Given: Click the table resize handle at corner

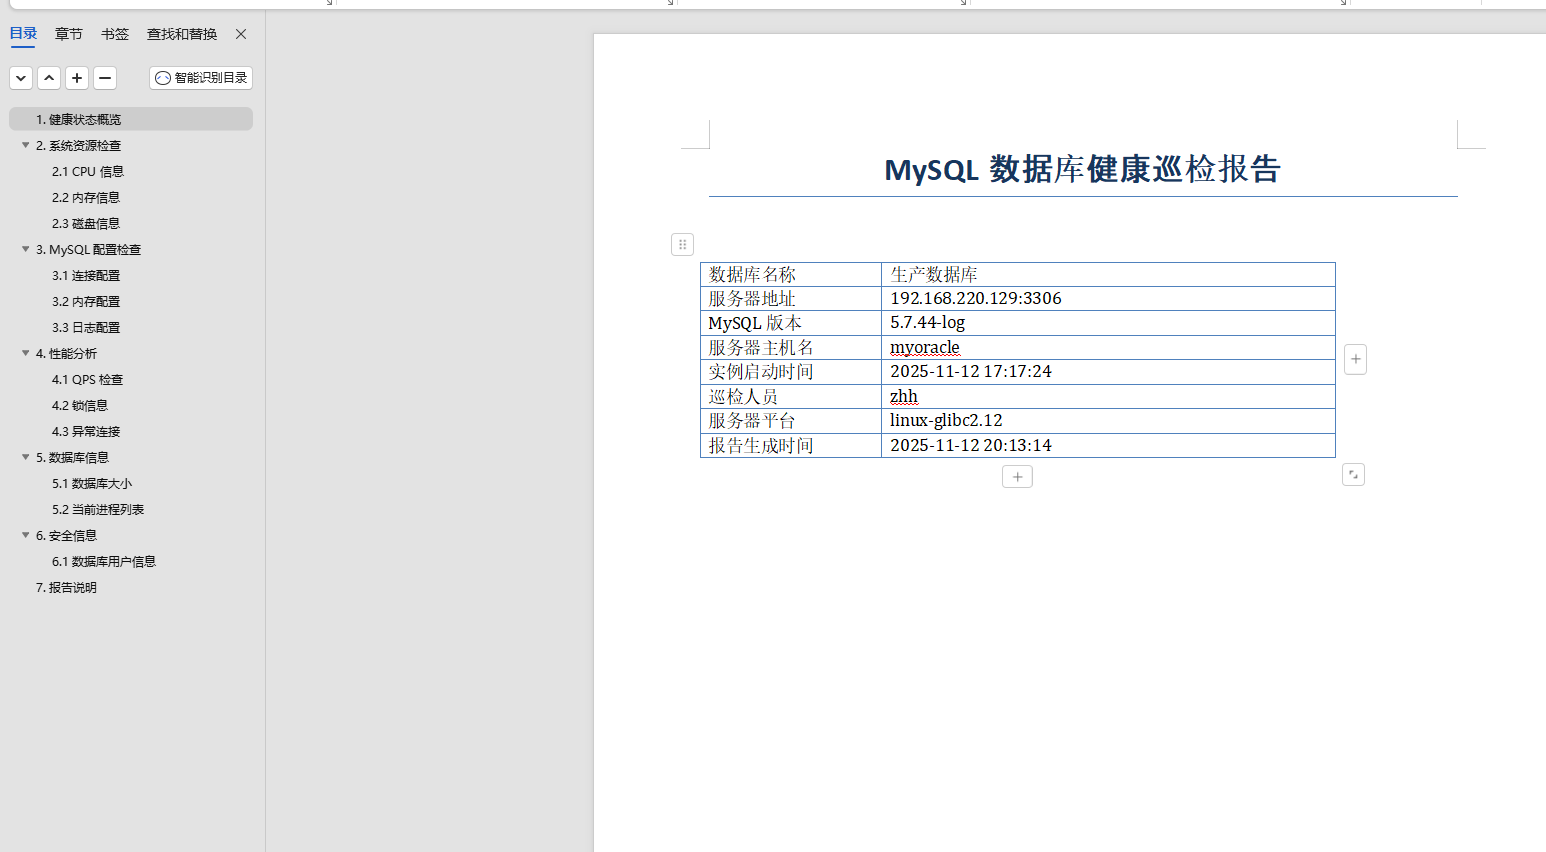Looking at the screenshot, I should (1353, 474).
